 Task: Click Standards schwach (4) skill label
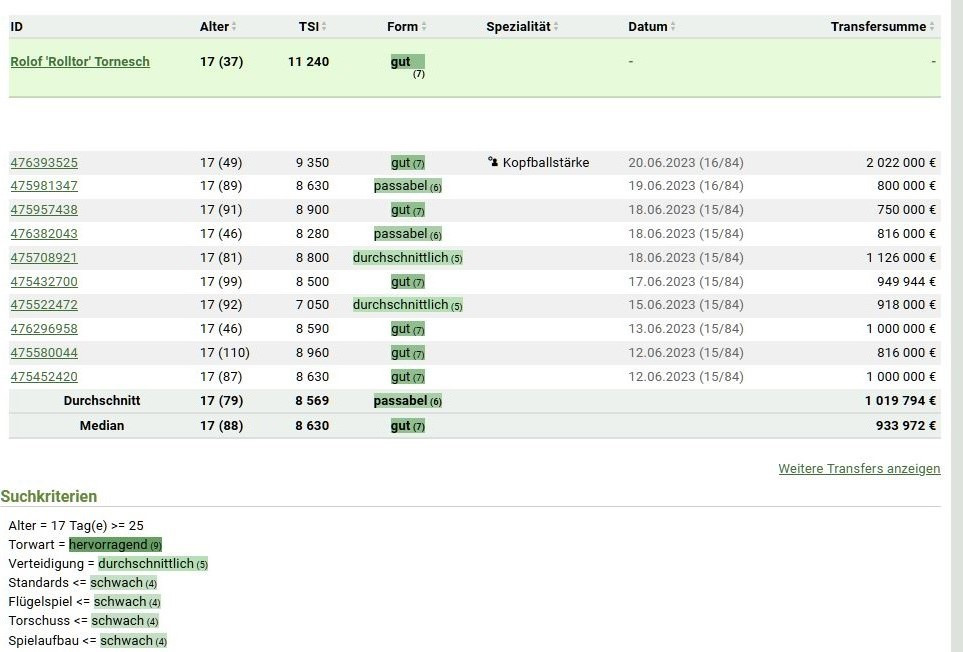[123, 583]
